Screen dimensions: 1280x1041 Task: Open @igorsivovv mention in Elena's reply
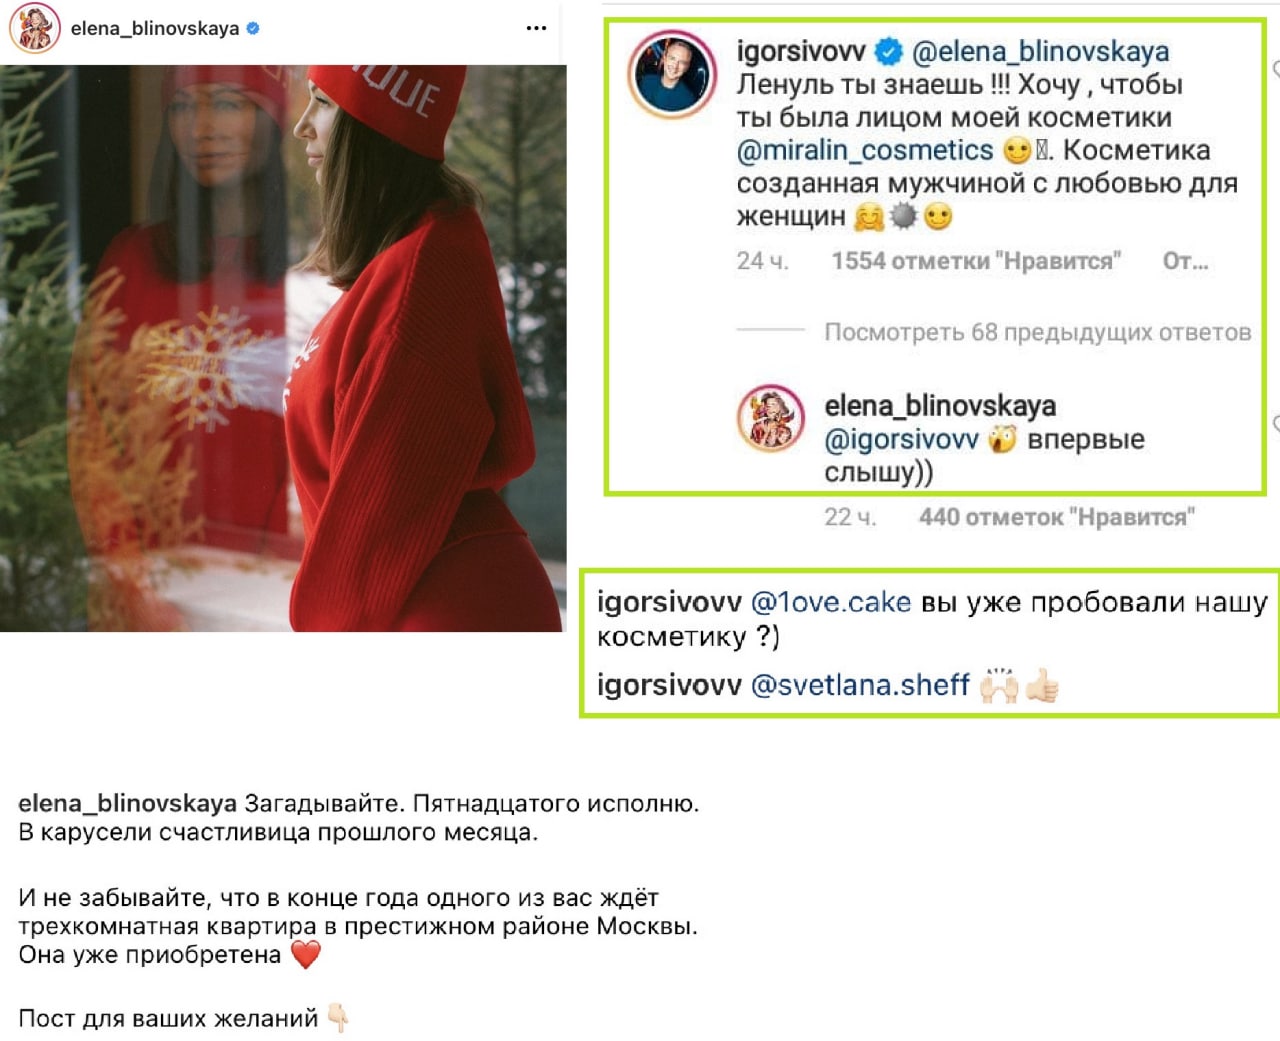click(x=901, y=439)
